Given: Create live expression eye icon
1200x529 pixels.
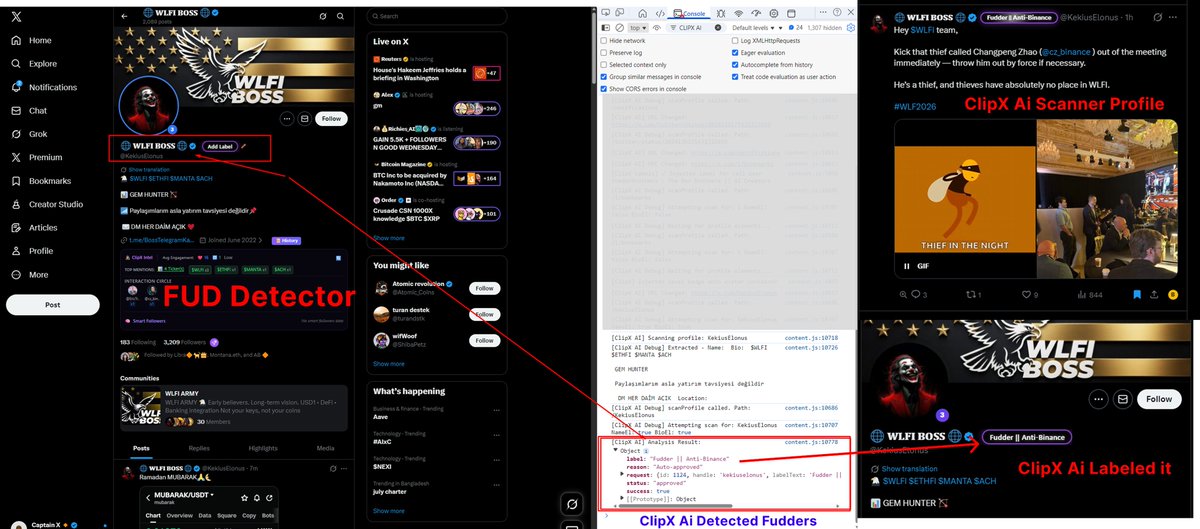Looking at the screenshot, I should pos(657,28).
